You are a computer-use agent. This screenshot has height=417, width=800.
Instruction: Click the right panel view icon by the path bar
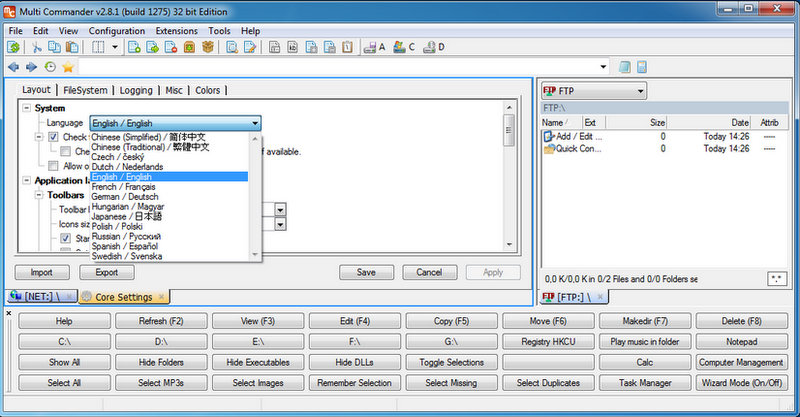point(642,67)
